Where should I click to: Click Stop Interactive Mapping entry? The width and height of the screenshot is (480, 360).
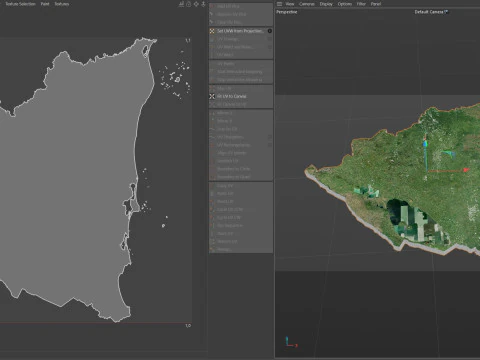[241, 80]
